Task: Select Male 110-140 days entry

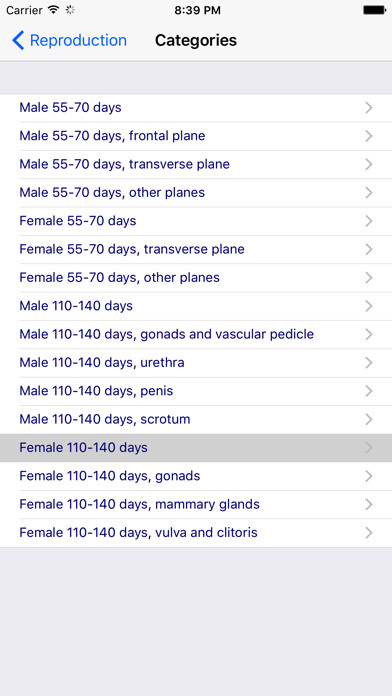Action: pos(196,306)
